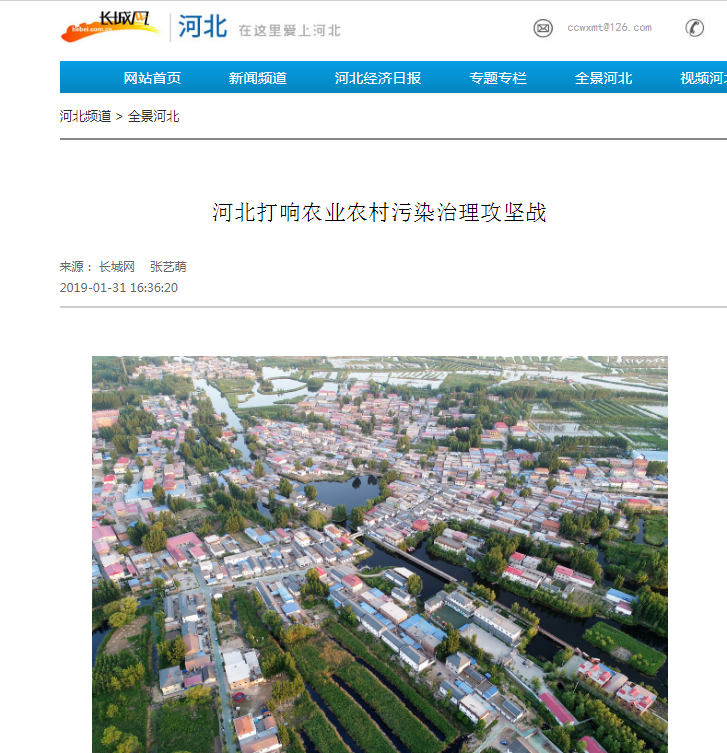Click the publish timestamp 2019-01-31 16:36:20
Viewport: 727px width, 753px height.
coord(119,288)
